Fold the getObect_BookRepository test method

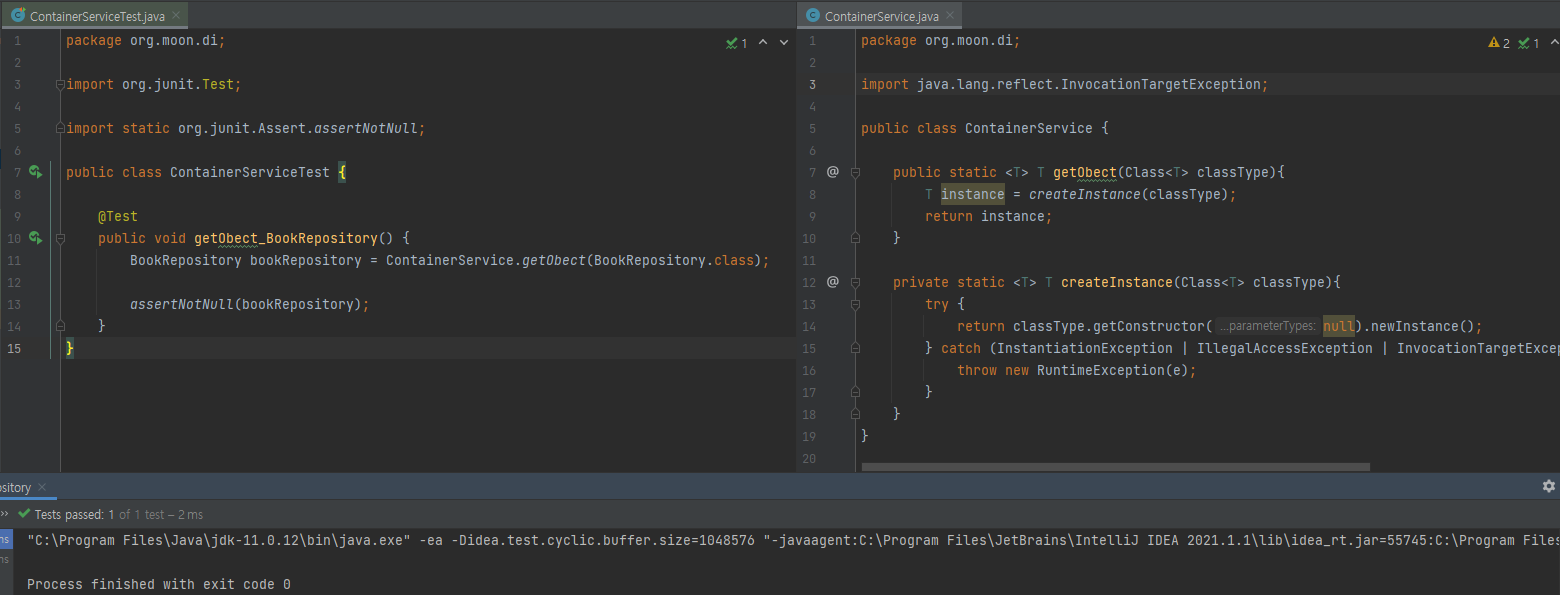61,238
